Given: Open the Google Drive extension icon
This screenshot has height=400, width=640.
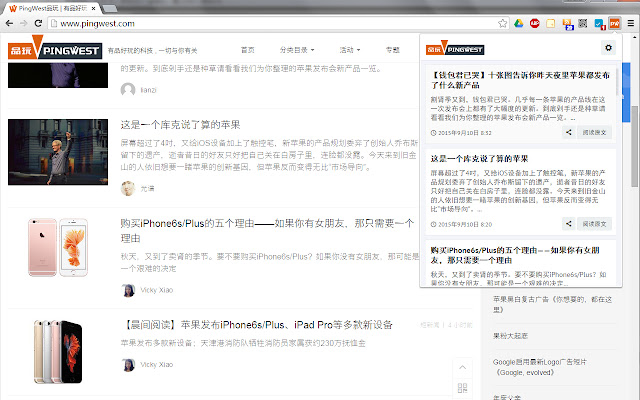Looking at the screenshot, I should coord(518,23).
